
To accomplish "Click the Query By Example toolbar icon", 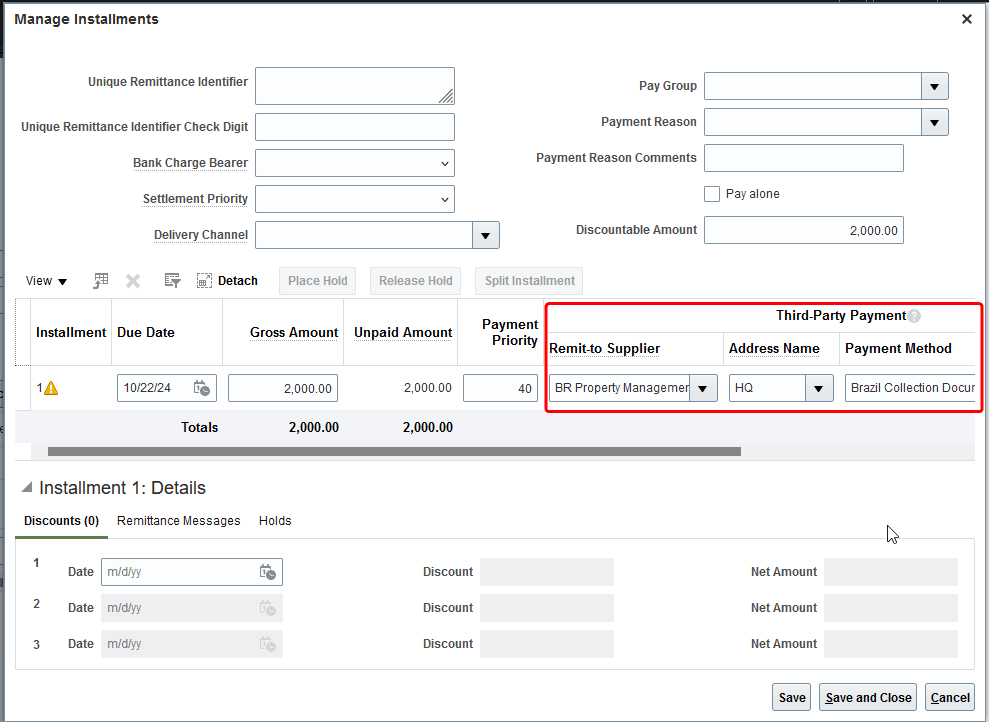I will tap(172, 281).
